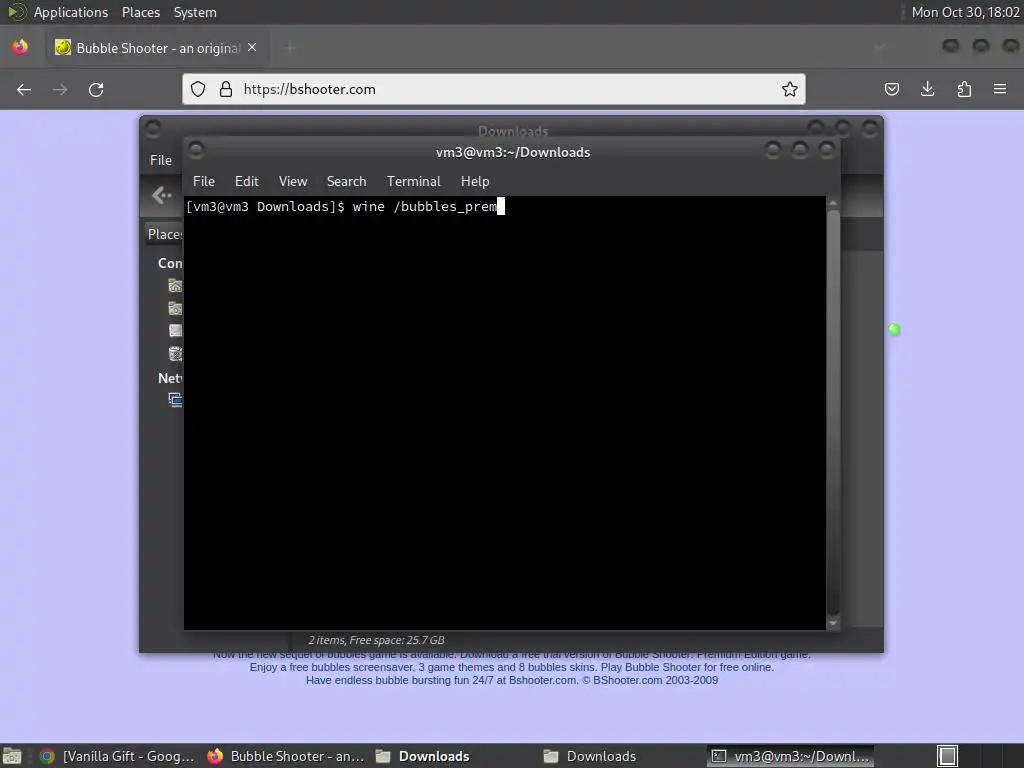Image resolution: width=1024 pixels, height=768 pixels.
Task: Open the View menu in terminal window
Action: point(293,181)
